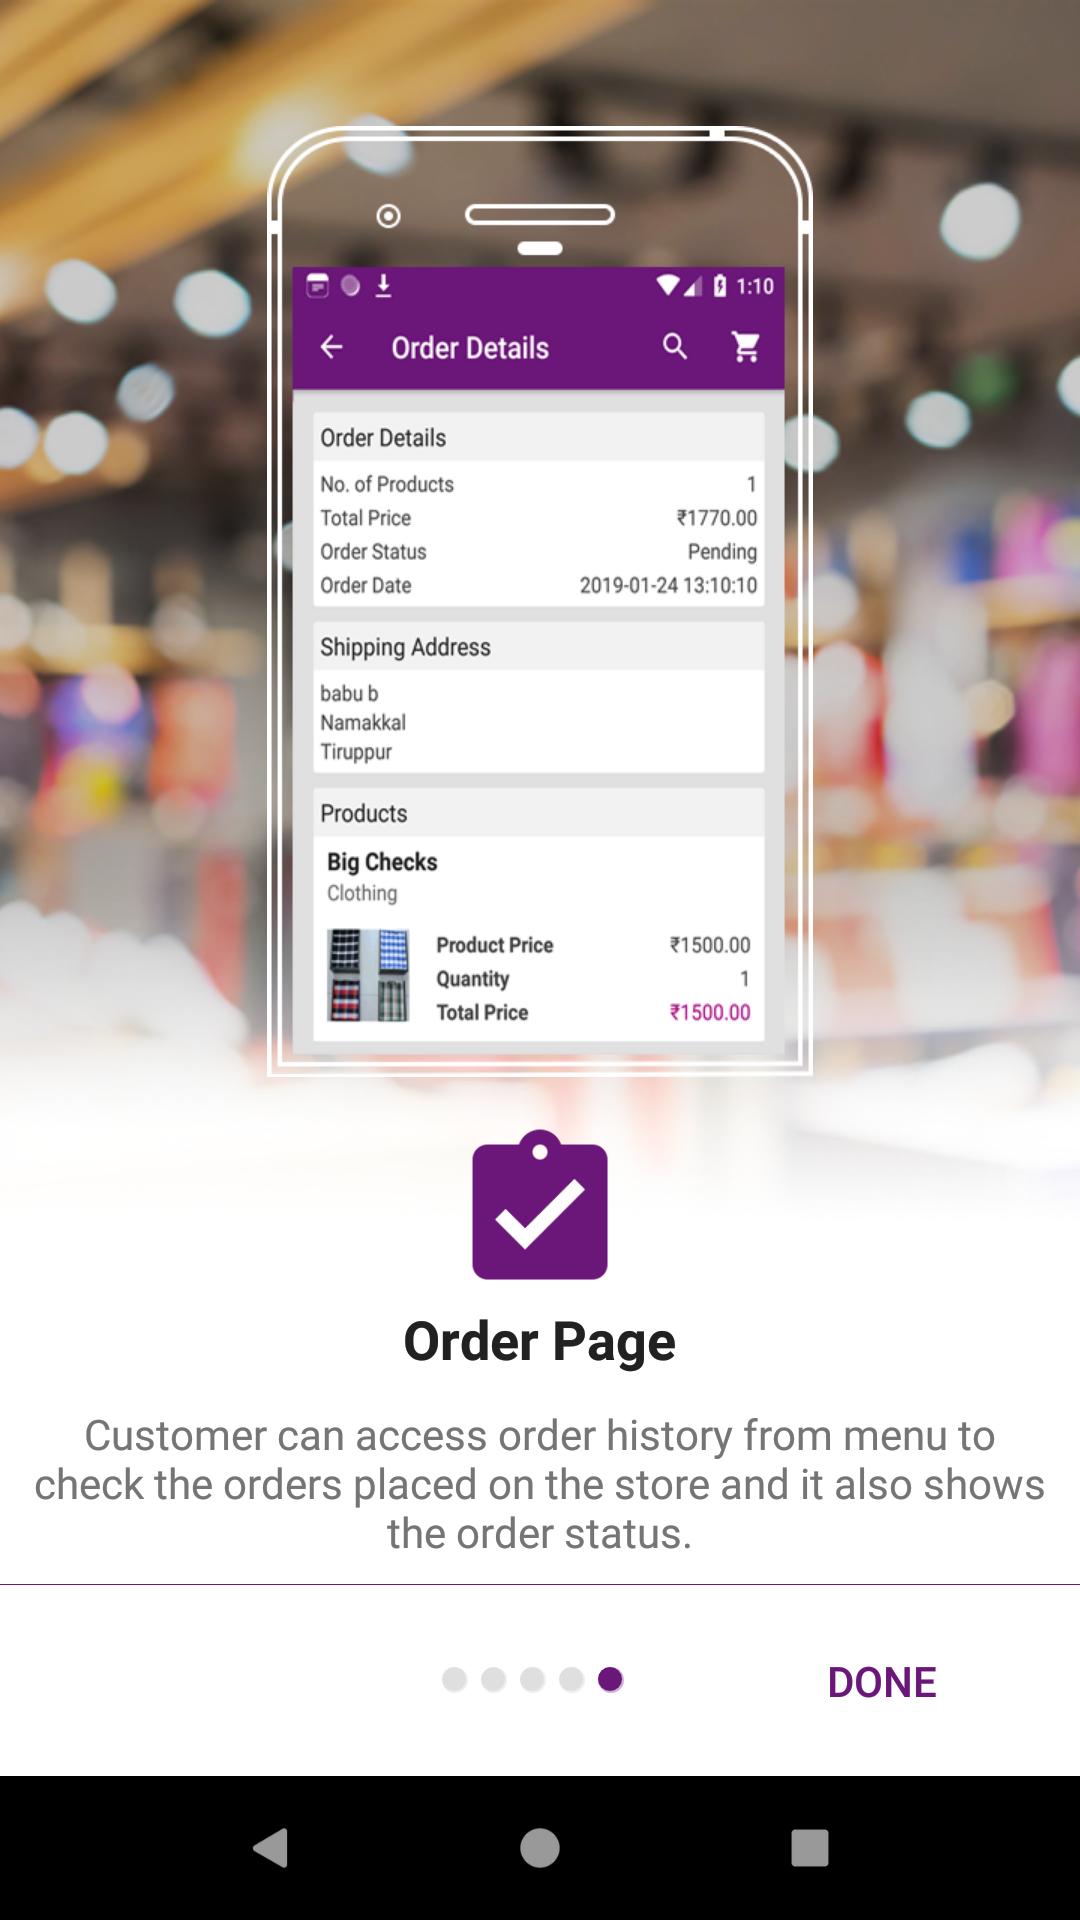
Task: Tap the shopping cart icon in mockup
Action: tap(746, 347)
